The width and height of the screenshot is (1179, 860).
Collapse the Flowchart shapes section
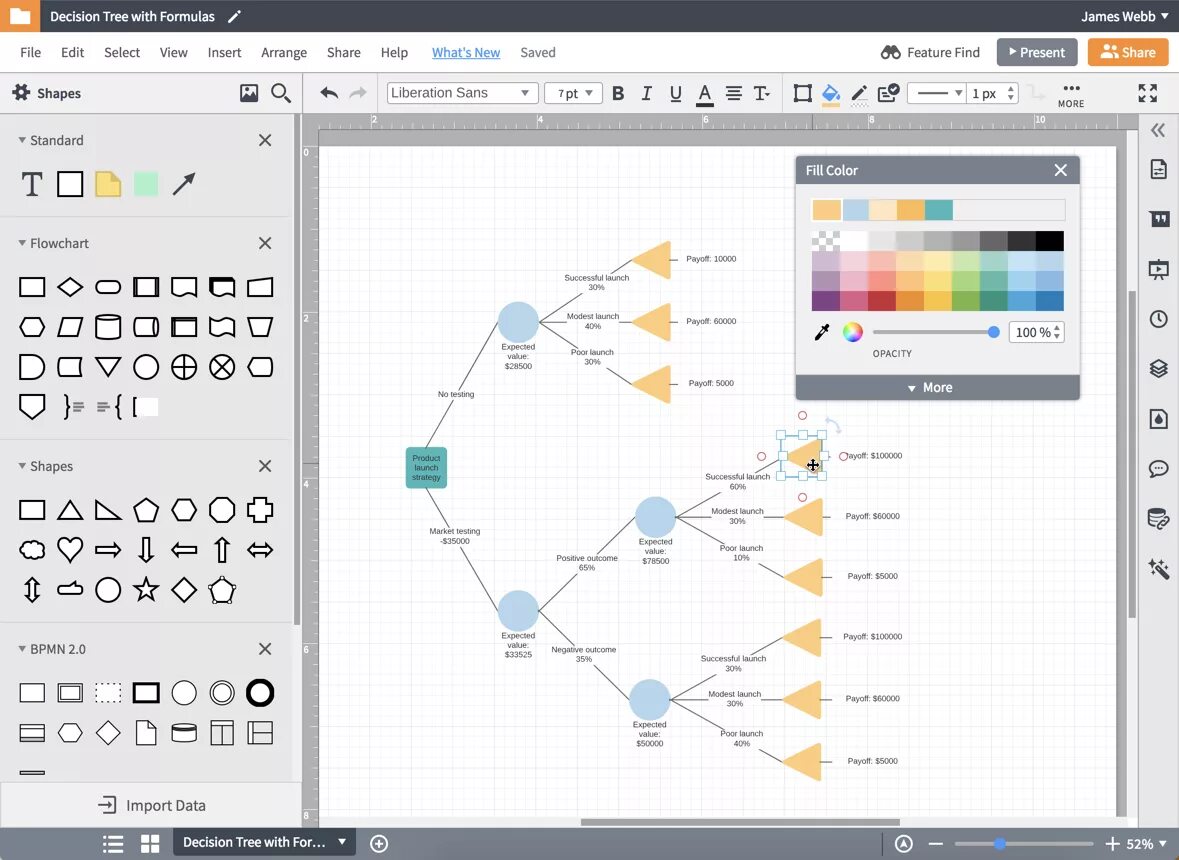pyautogui.click(x=22, y=243)
